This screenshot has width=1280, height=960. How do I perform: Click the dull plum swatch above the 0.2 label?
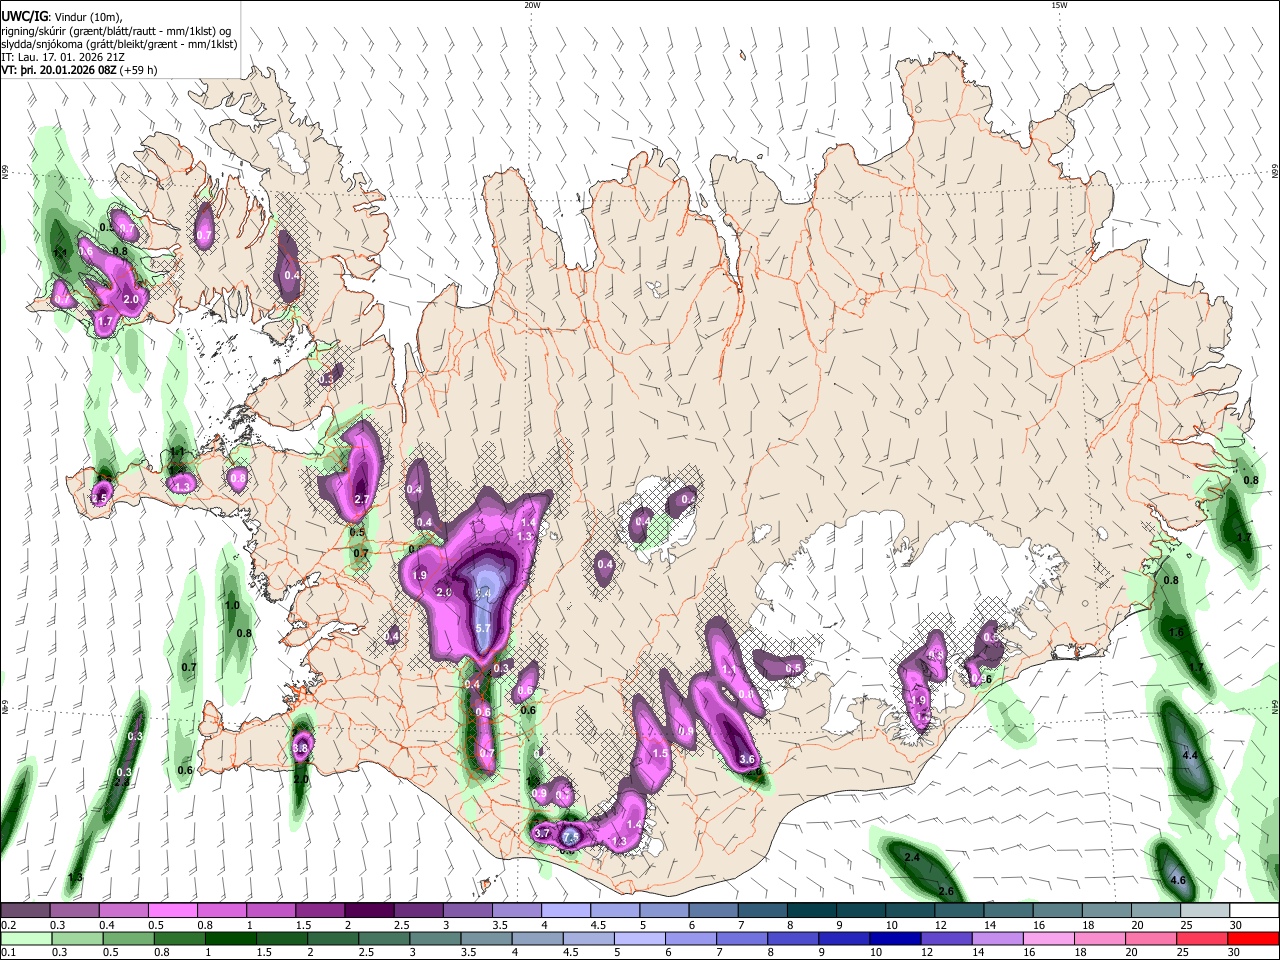[25, 910]
